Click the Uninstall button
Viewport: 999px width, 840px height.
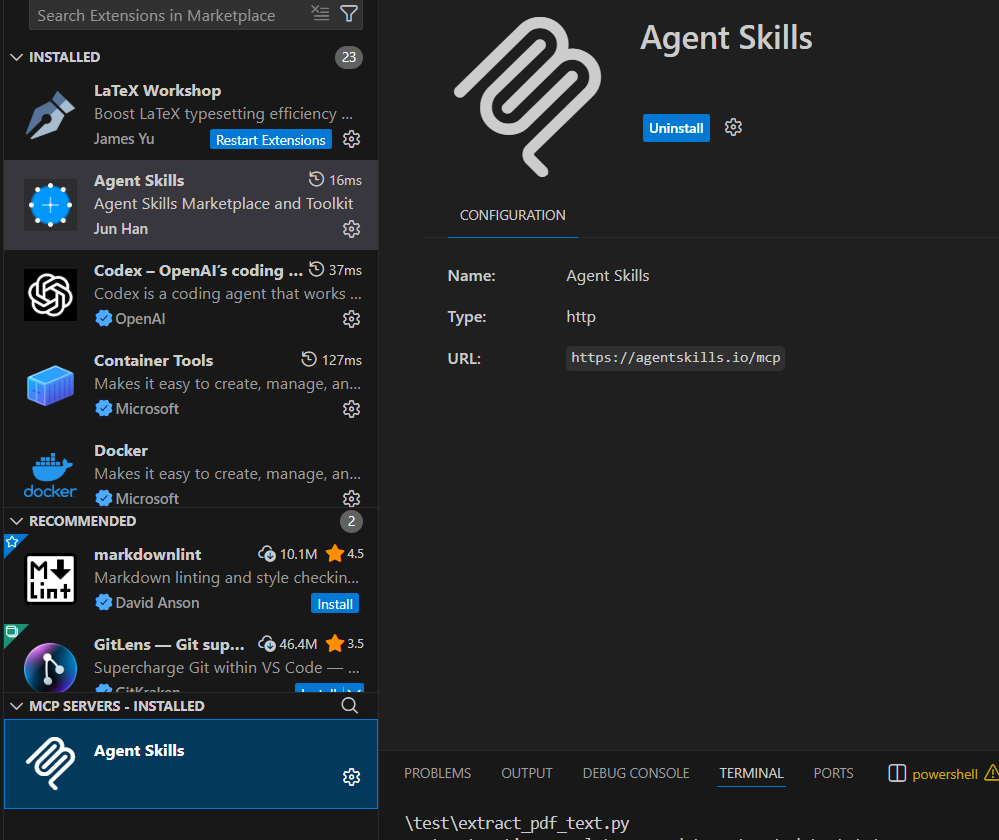tap(676, 128)
